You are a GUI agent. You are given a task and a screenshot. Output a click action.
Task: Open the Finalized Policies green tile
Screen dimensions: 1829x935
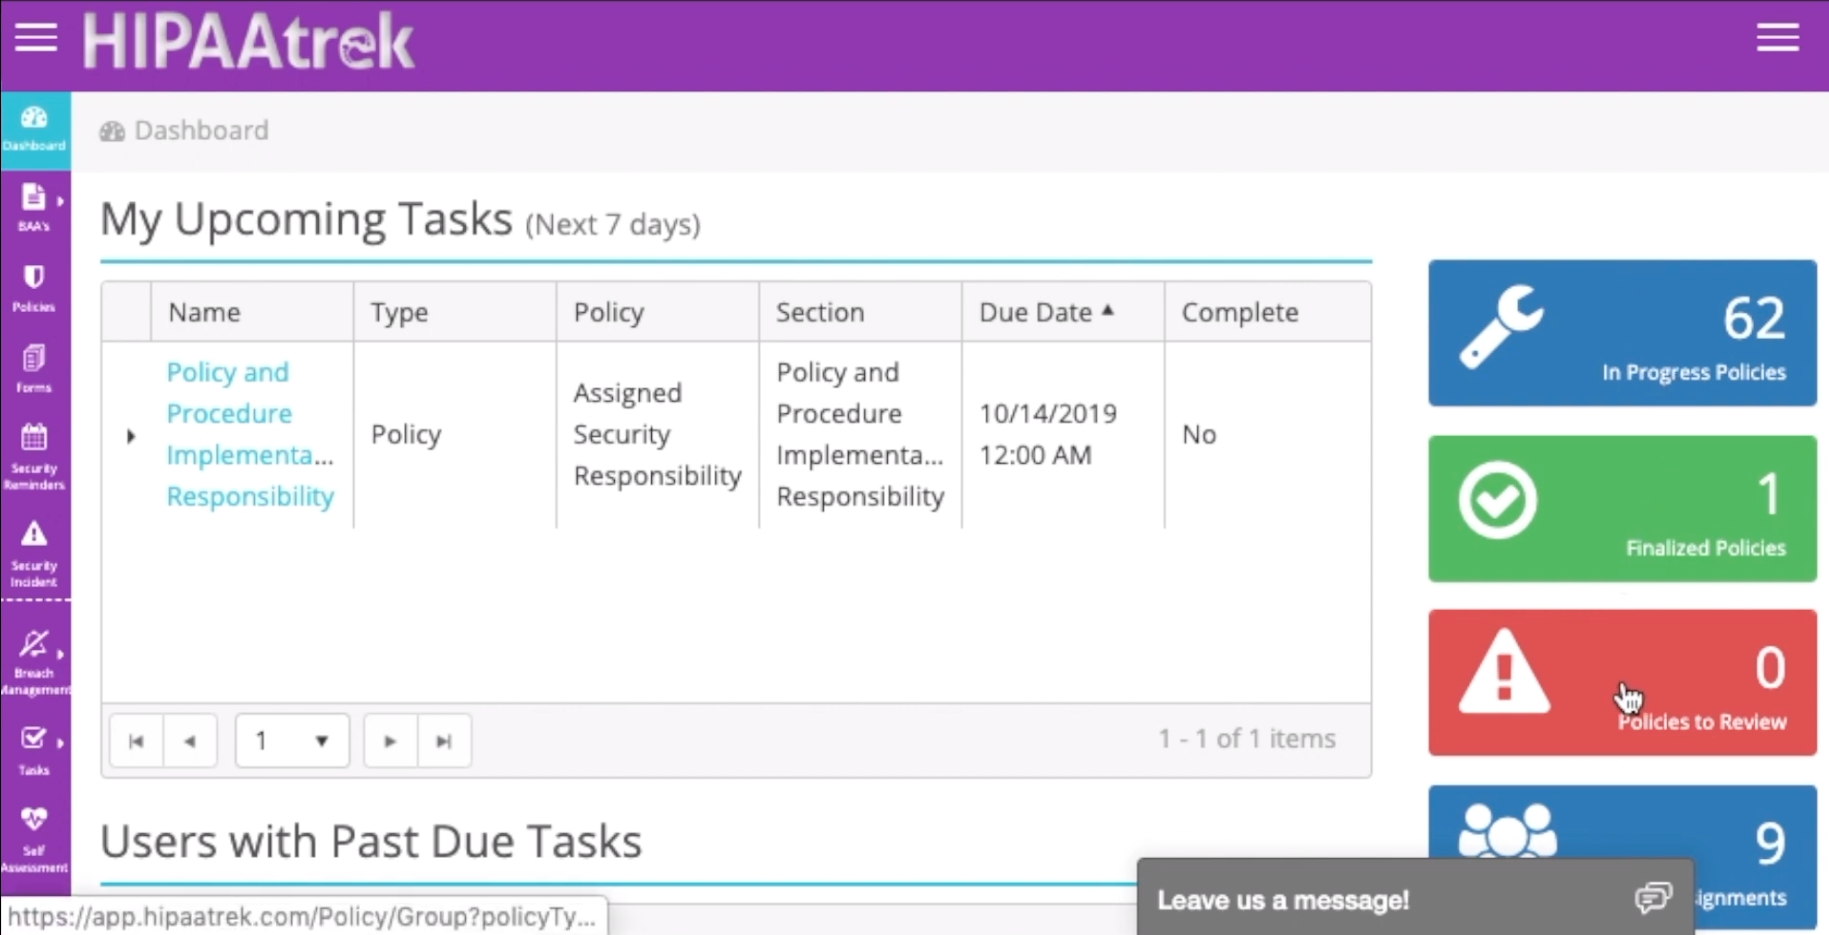[1621, 508]
